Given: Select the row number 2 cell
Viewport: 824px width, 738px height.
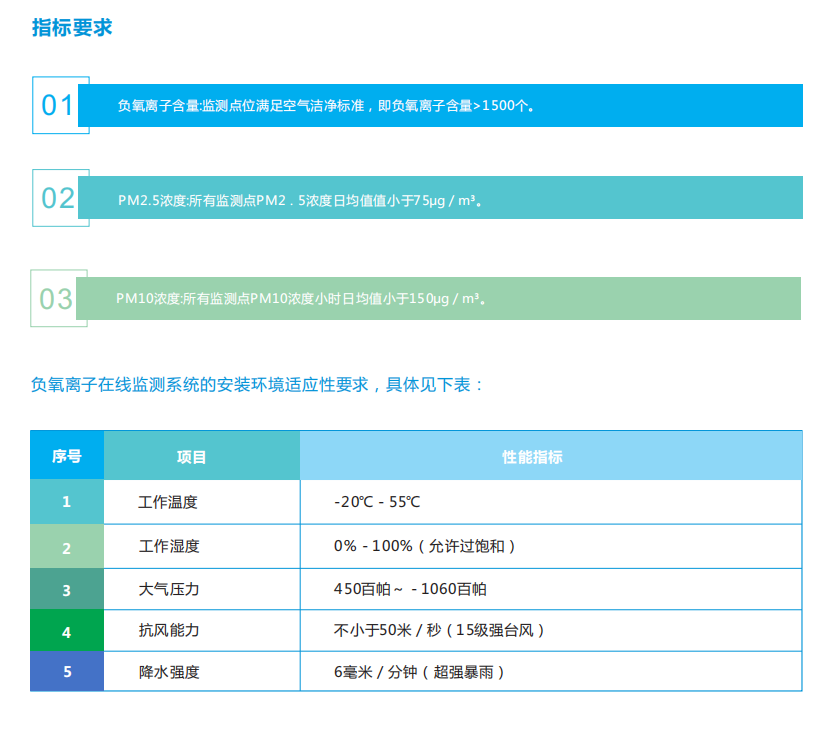Looking at the screenshot, I should (66, 545).
